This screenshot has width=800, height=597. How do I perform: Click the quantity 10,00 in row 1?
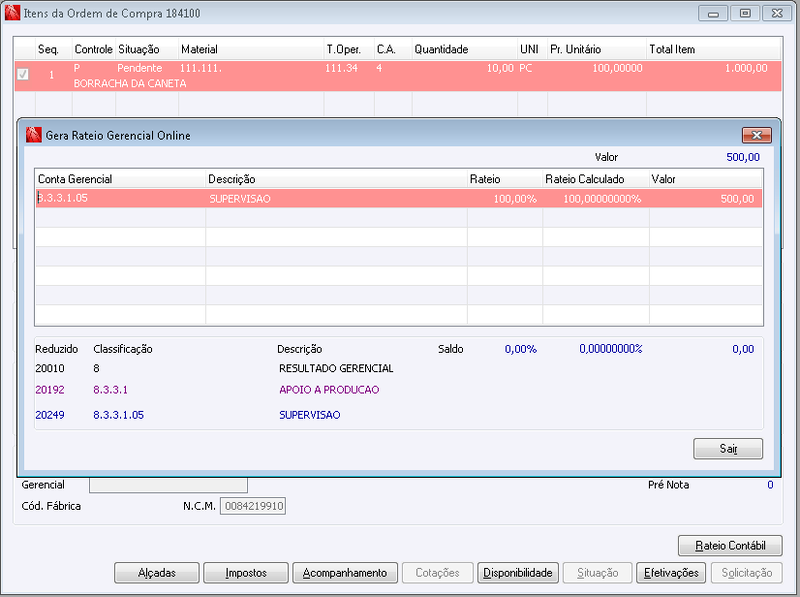click(x=500, y=68)
